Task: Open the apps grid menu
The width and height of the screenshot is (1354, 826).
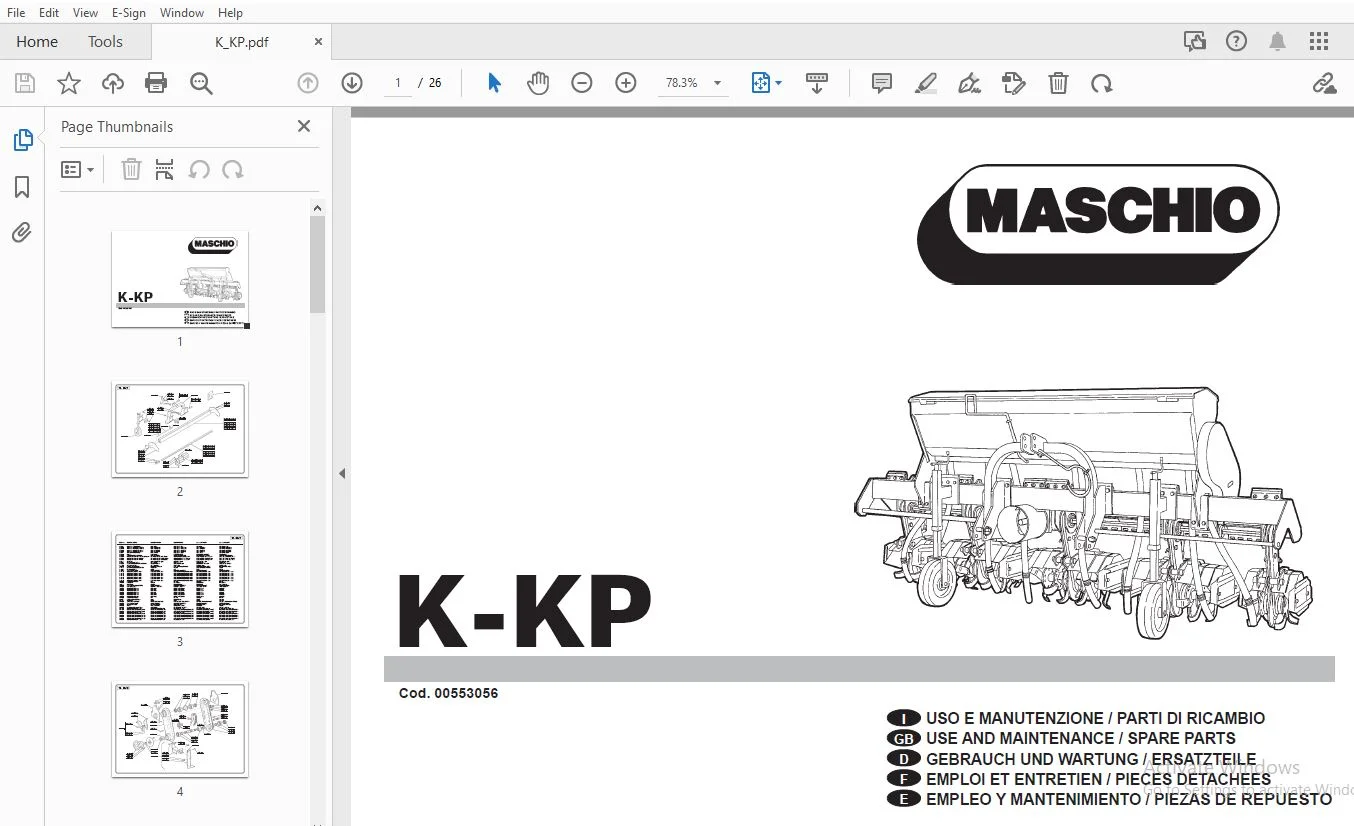Action: [1319, 41]
